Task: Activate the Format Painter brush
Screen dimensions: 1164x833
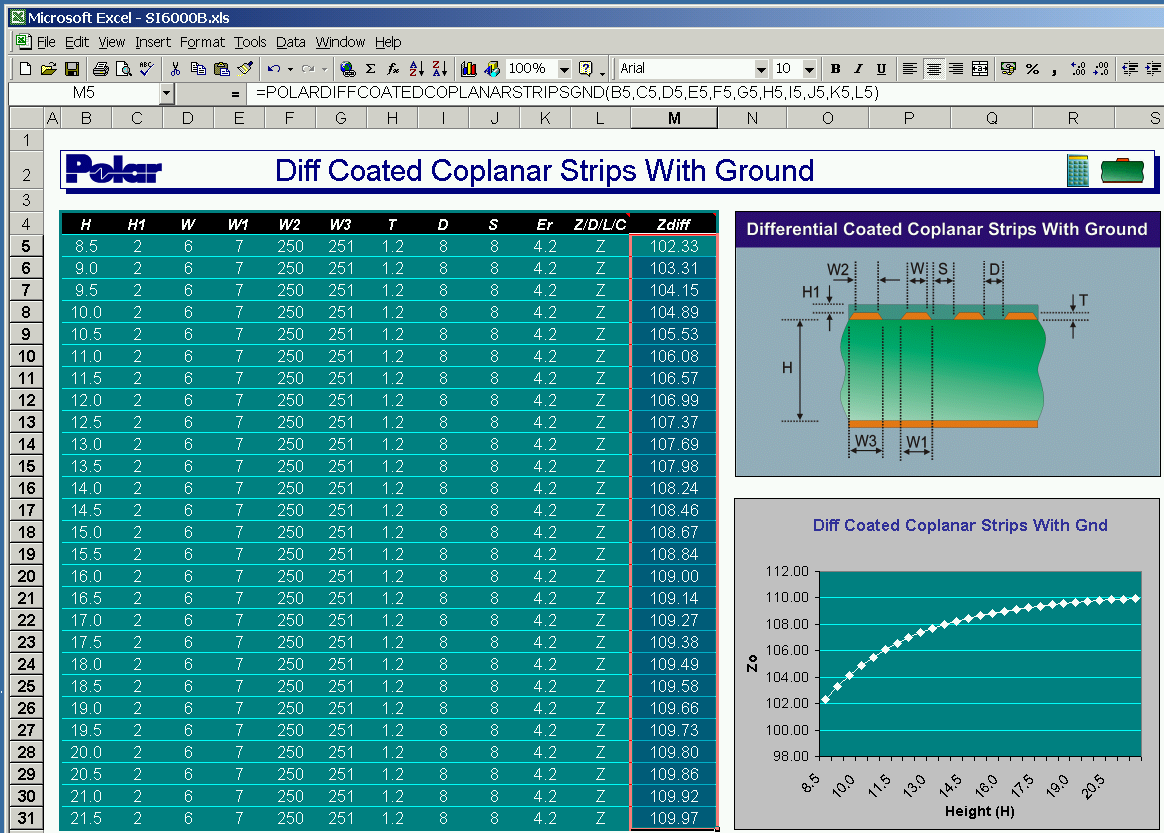Action: [245, 69]
